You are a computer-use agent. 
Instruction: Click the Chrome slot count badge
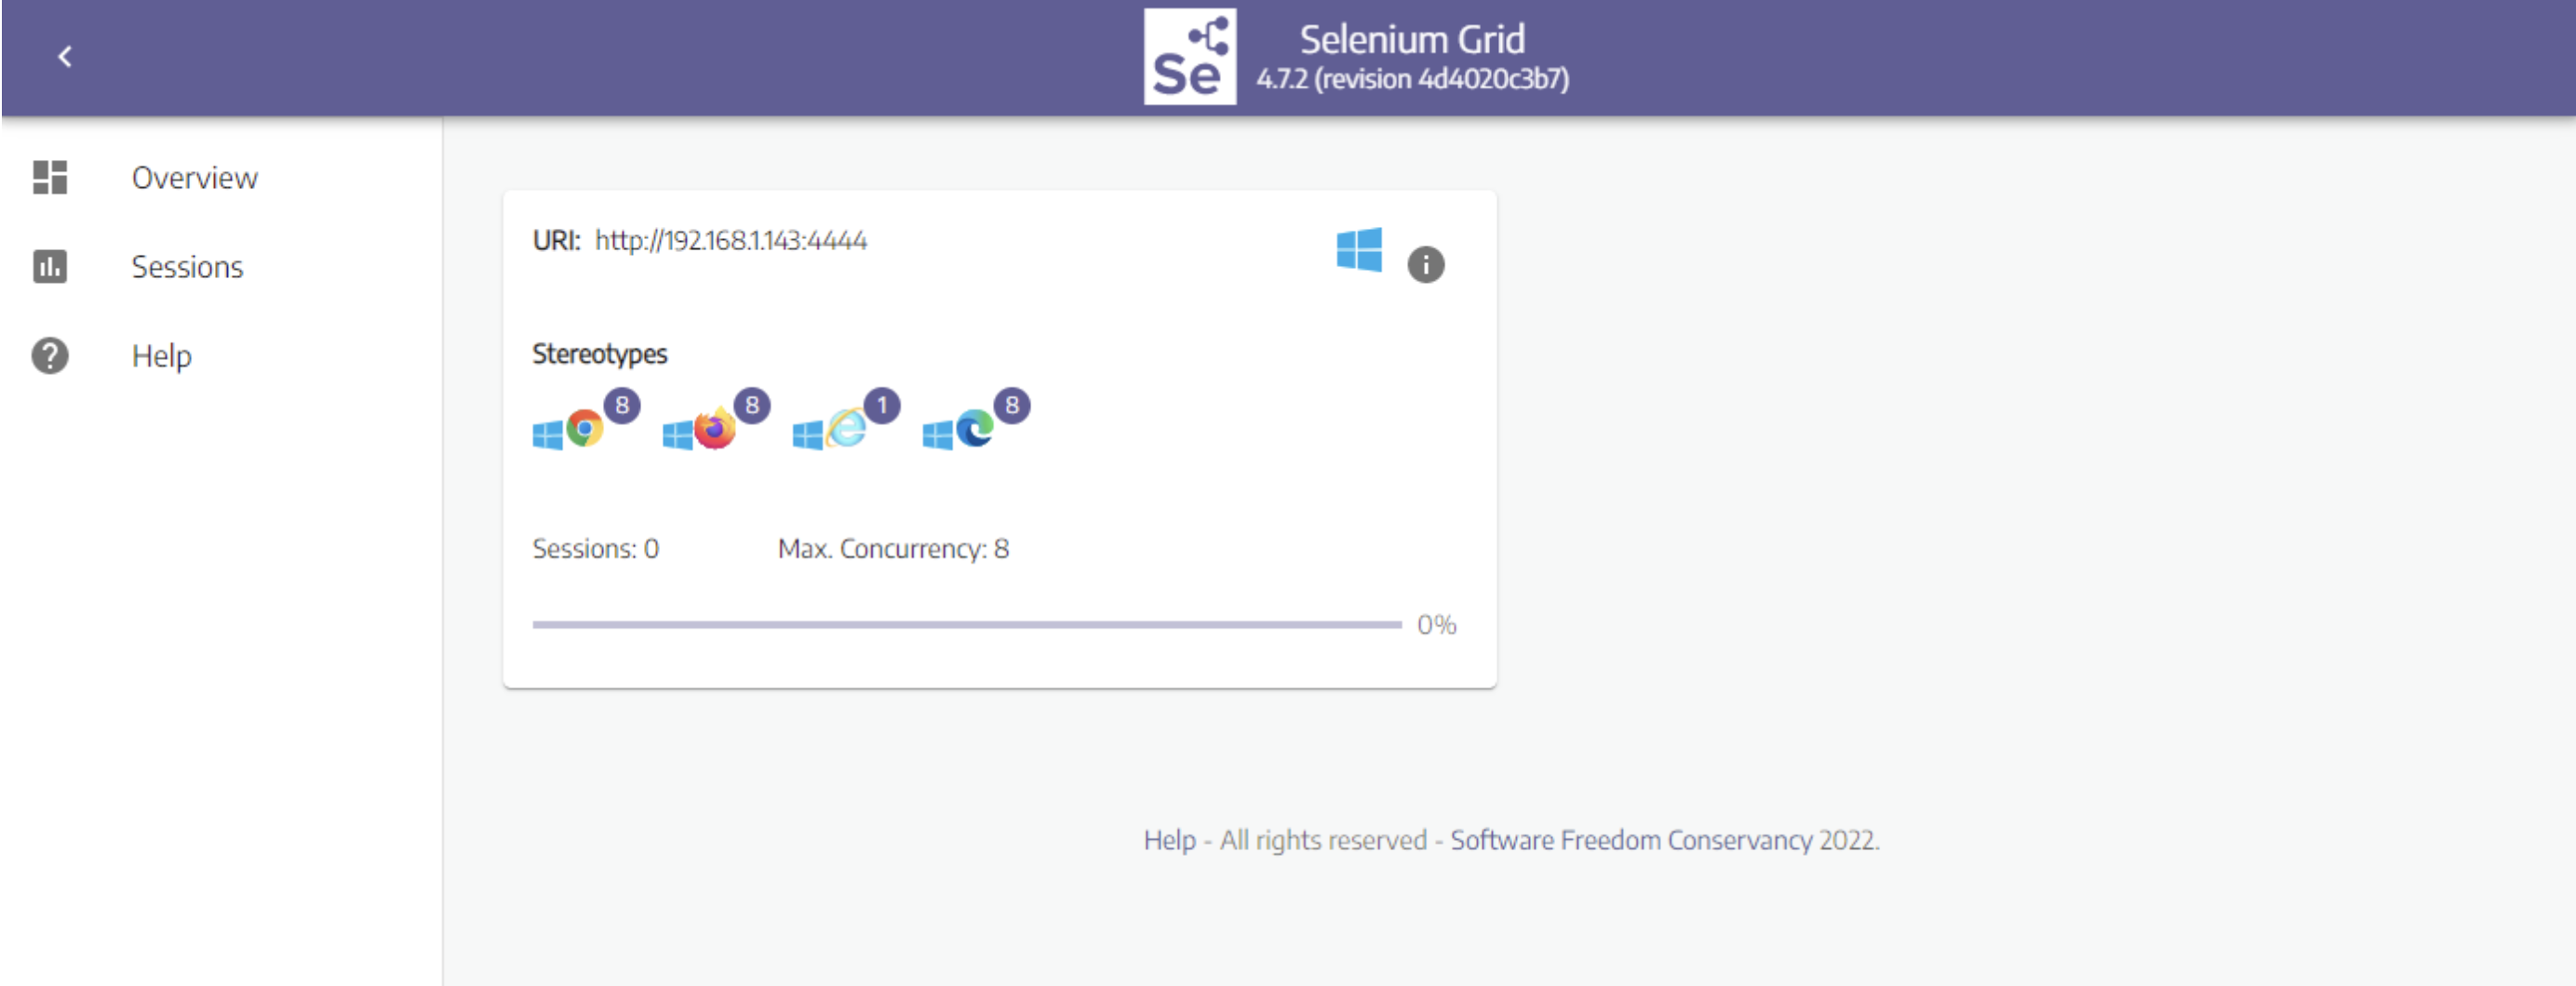pos(622,405)
